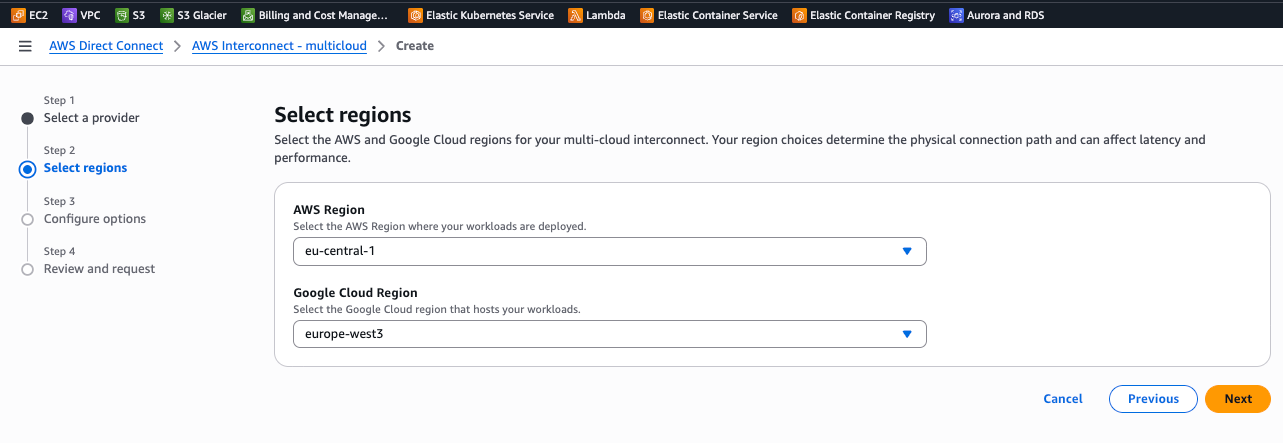
Task: Click the Previous button
Action: [x=1153, y=399]
